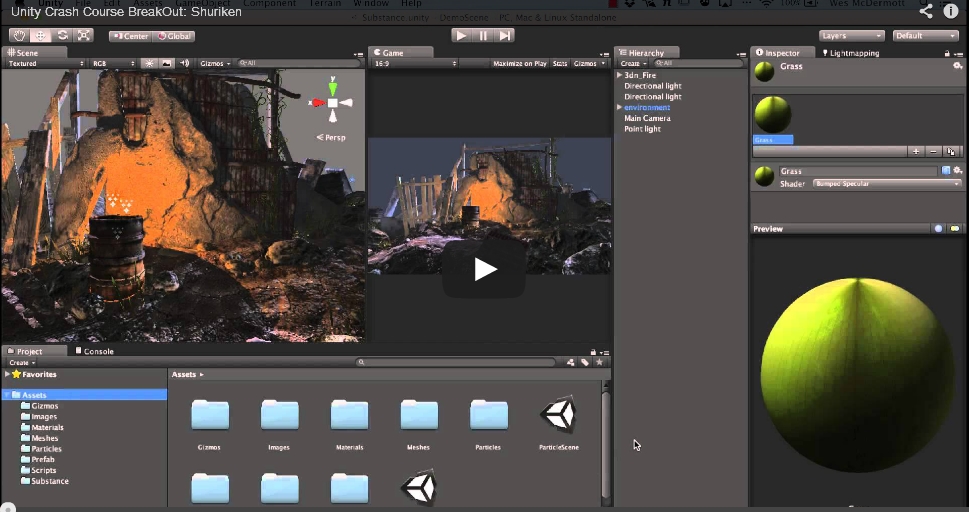
Task: Toggle scene lighting sun button
Action: pos(149,63)
